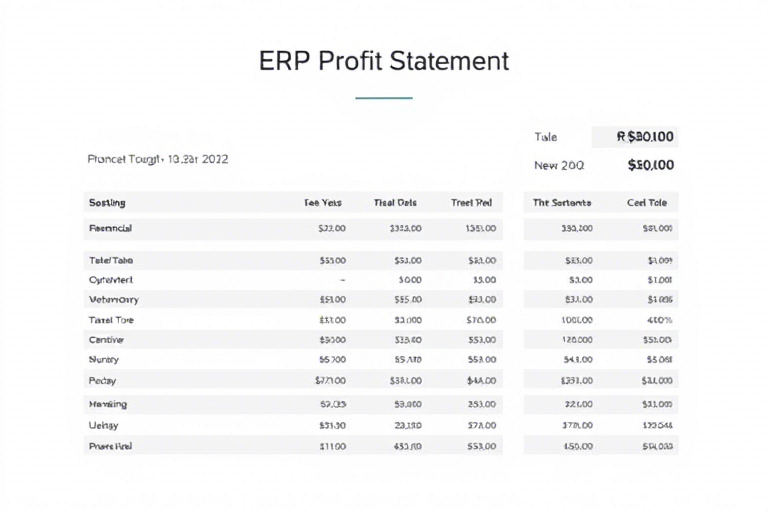Select the Peday row label

point(102,381)
